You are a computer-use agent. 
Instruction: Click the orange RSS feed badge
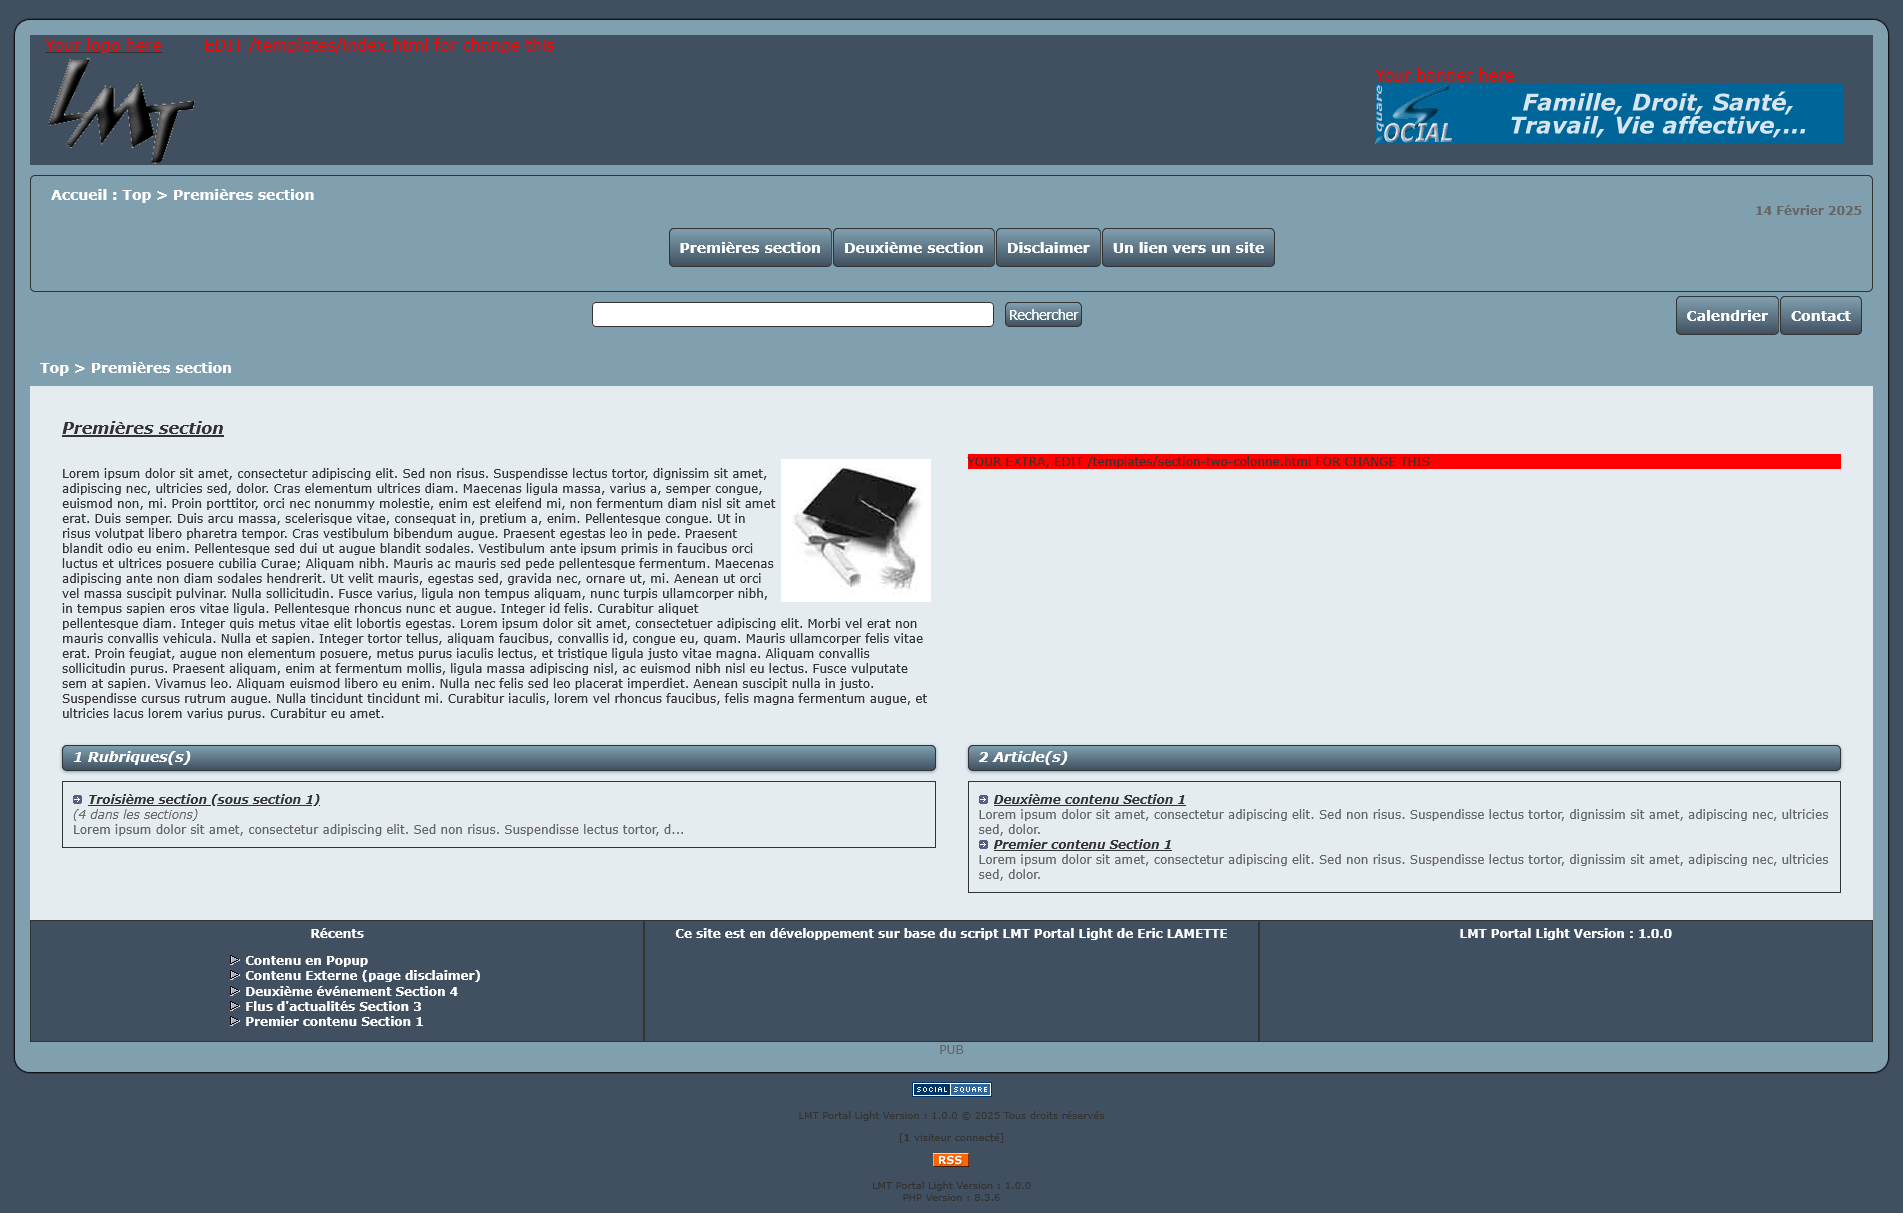coord(950,1160)
